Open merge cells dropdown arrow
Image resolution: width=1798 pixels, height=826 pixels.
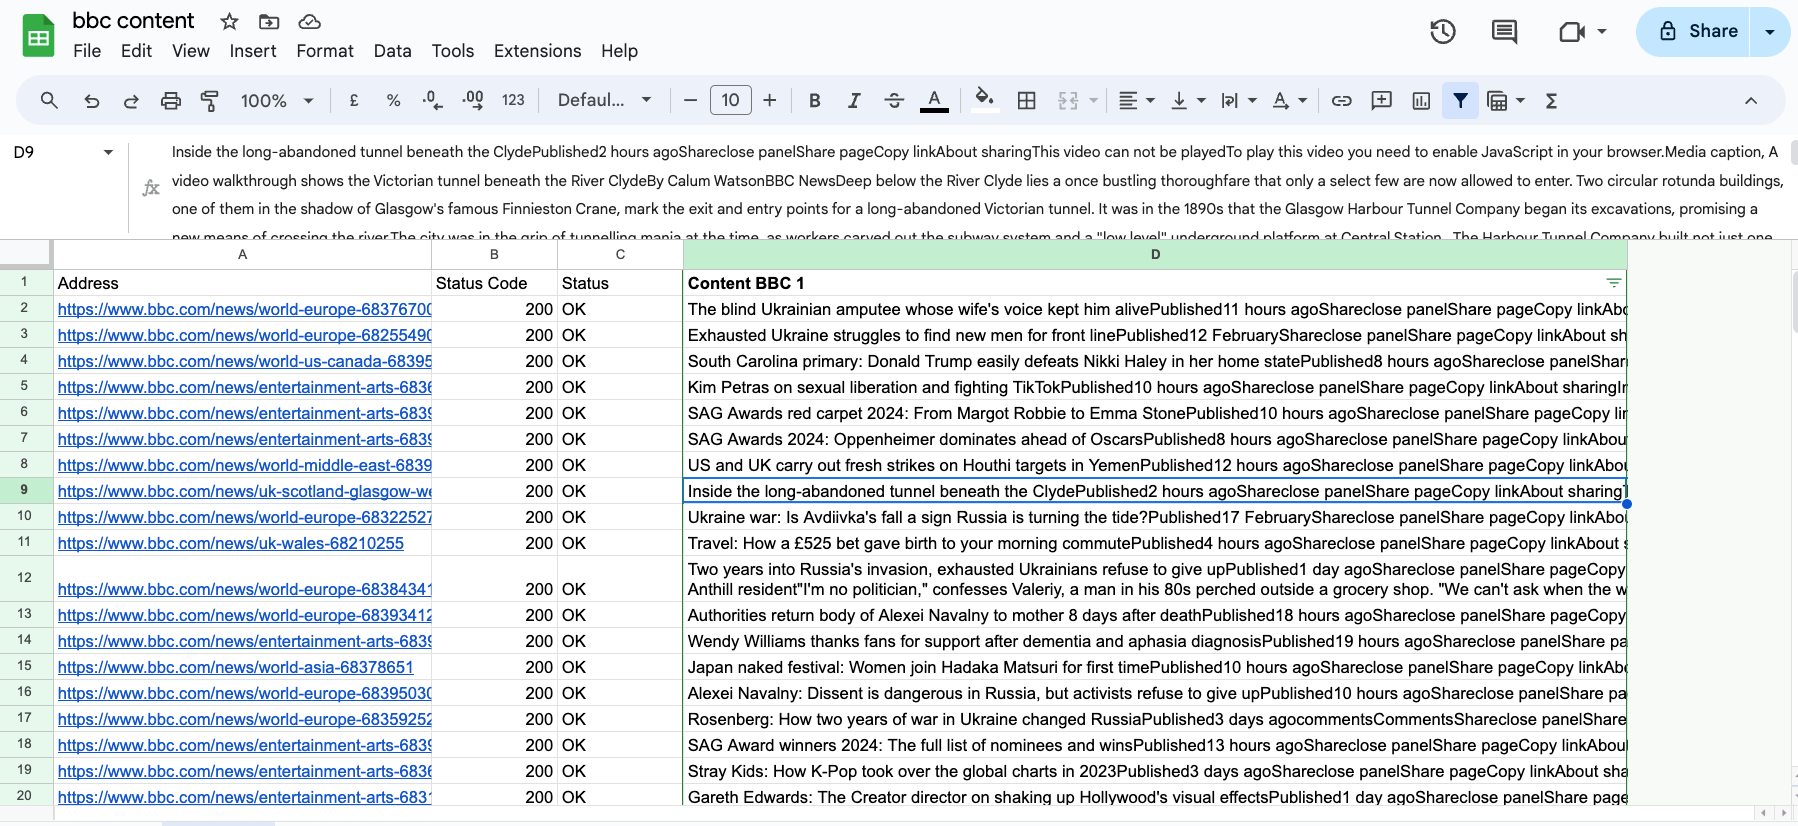point(1093,100)
